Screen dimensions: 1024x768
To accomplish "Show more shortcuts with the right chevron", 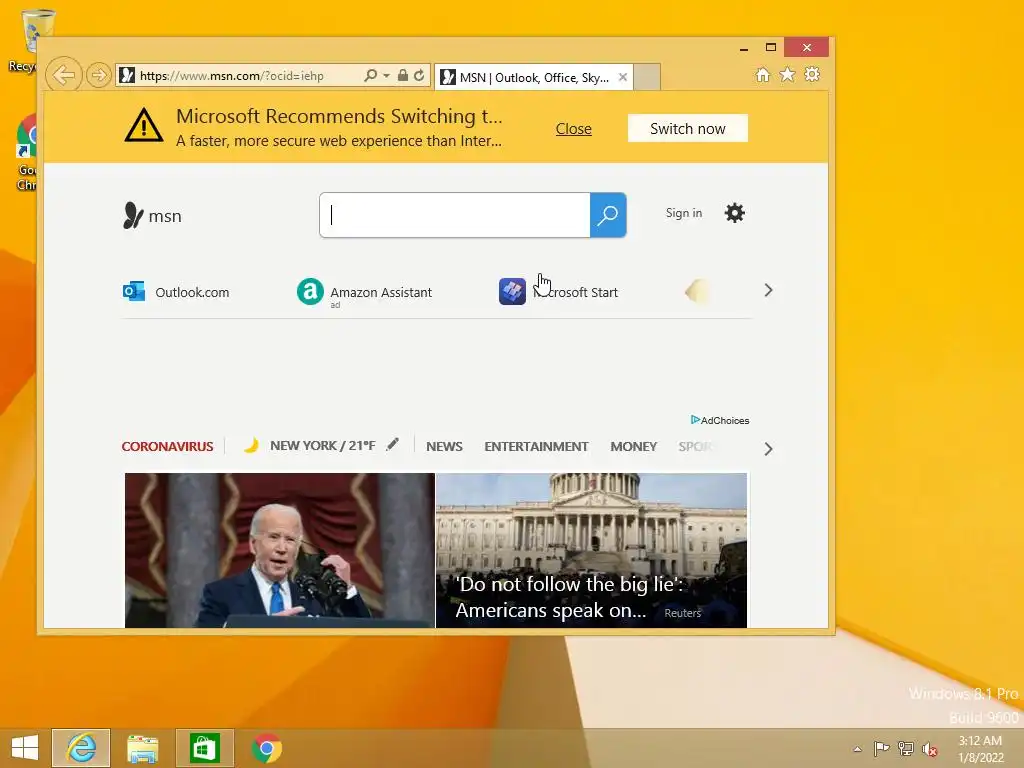I will (x=769, y=290).
